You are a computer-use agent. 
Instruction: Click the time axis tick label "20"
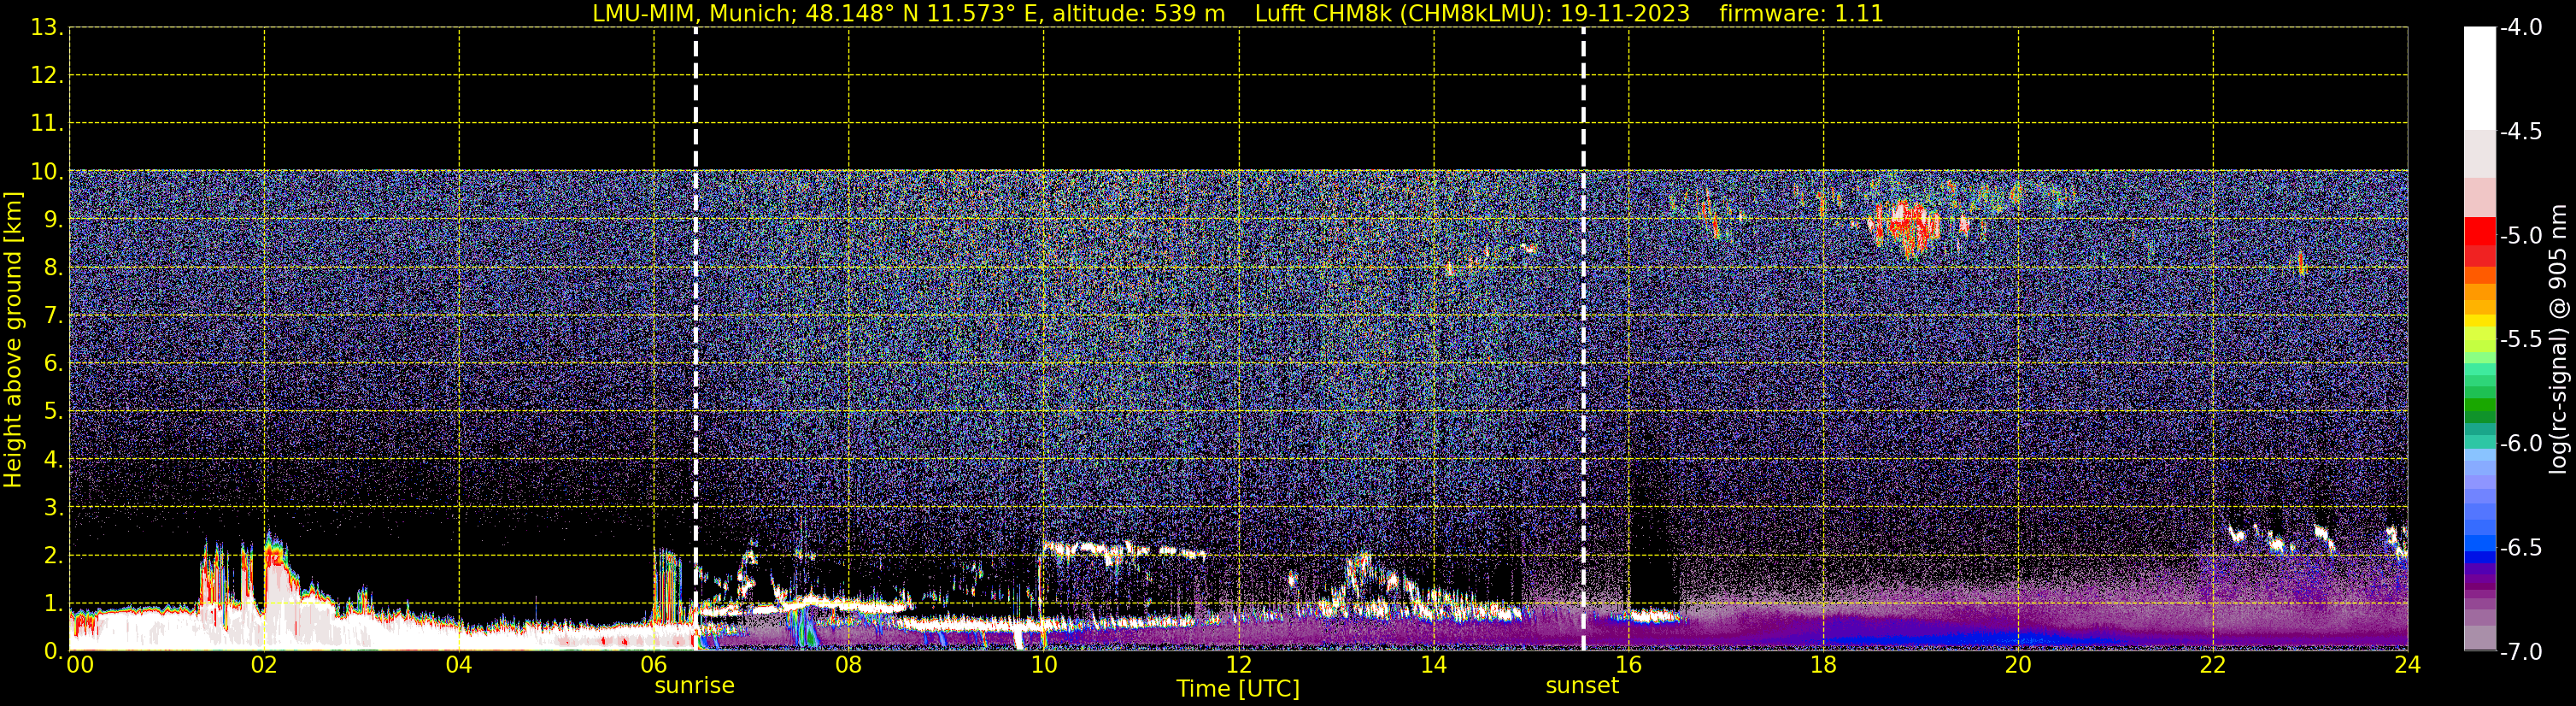(2018, 665)
